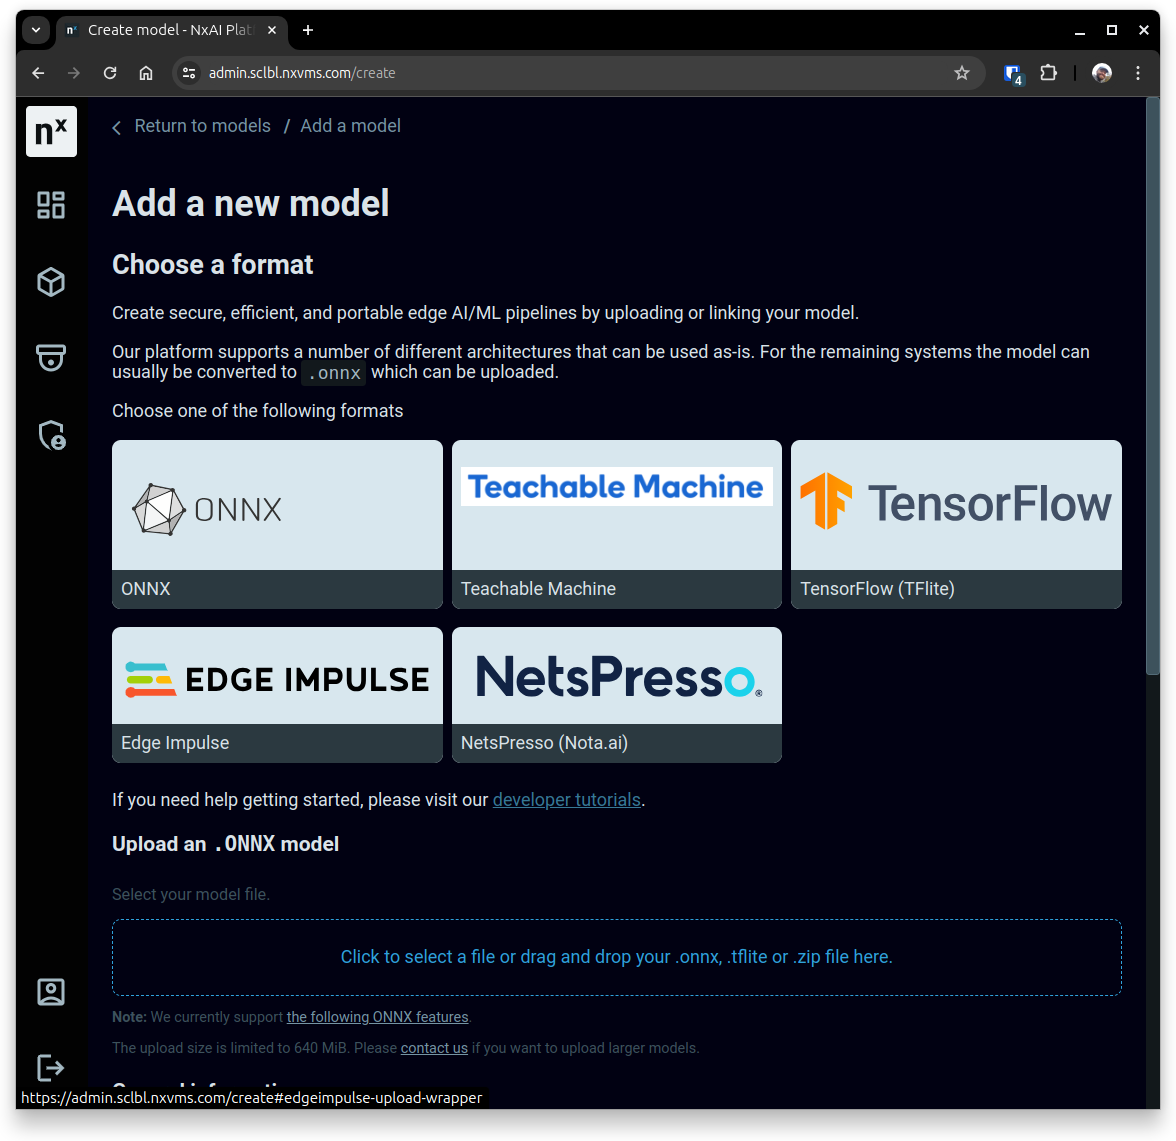Open the developer tutorials link

pyautogui.click(x=566, y=800)
